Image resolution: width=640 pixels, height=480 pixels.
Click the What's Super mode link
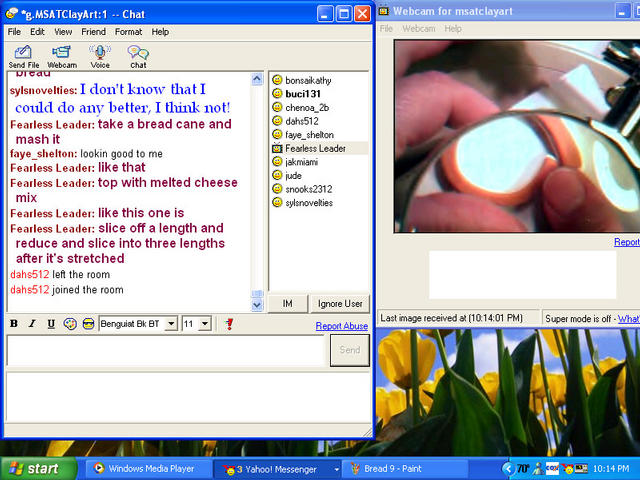(x=629, y=319)
